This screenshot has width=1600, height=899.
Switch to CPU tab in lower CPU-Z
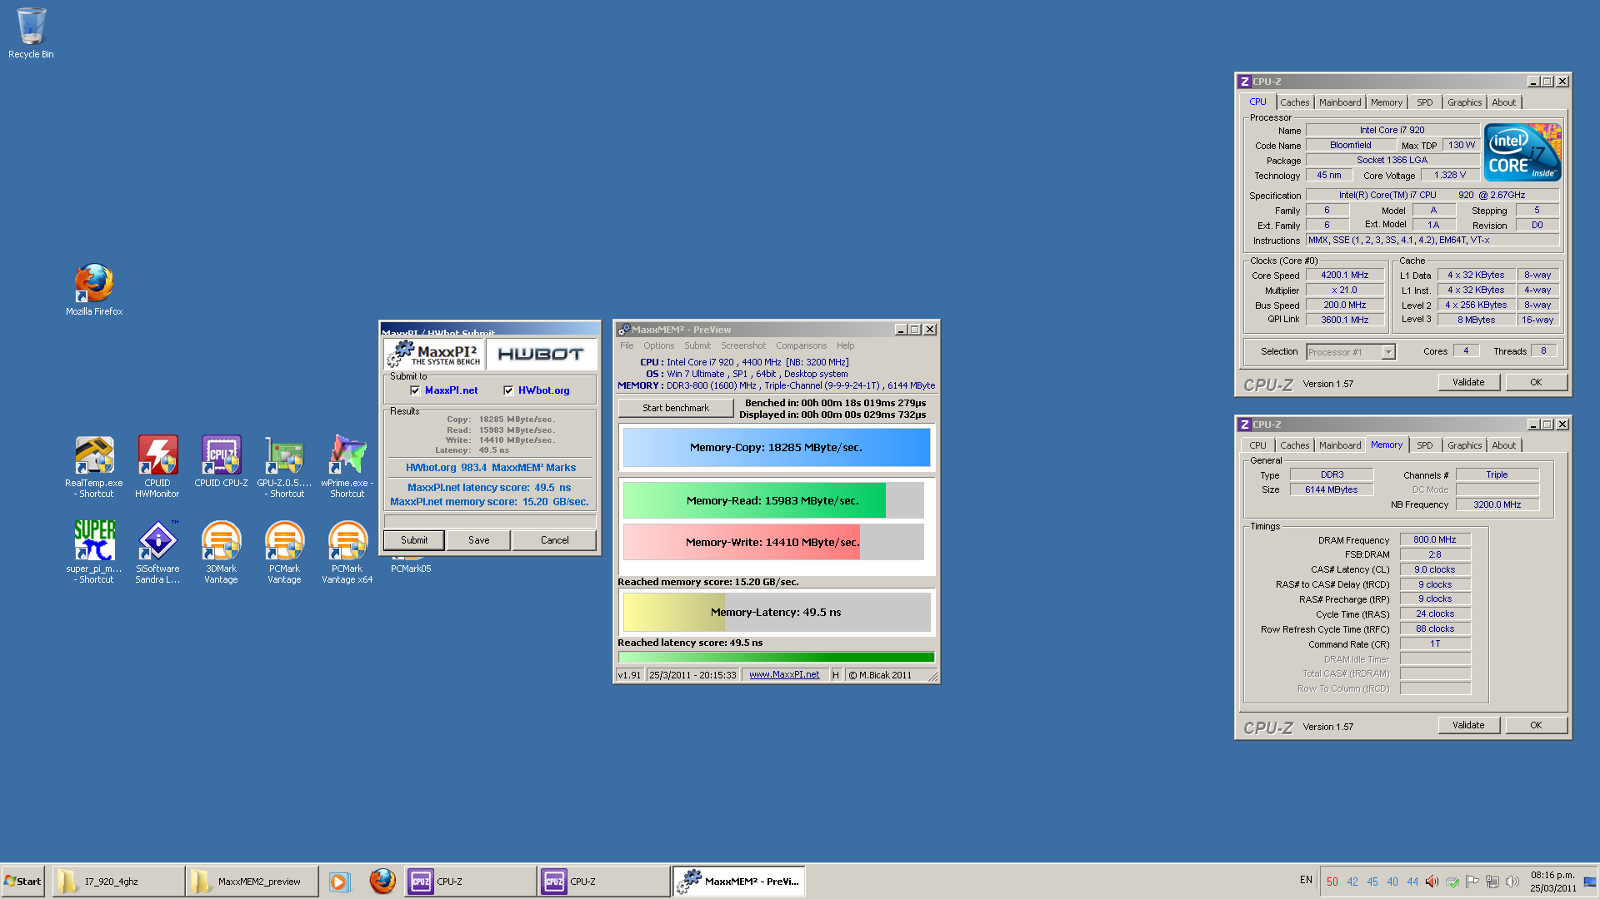(1258, 446)
